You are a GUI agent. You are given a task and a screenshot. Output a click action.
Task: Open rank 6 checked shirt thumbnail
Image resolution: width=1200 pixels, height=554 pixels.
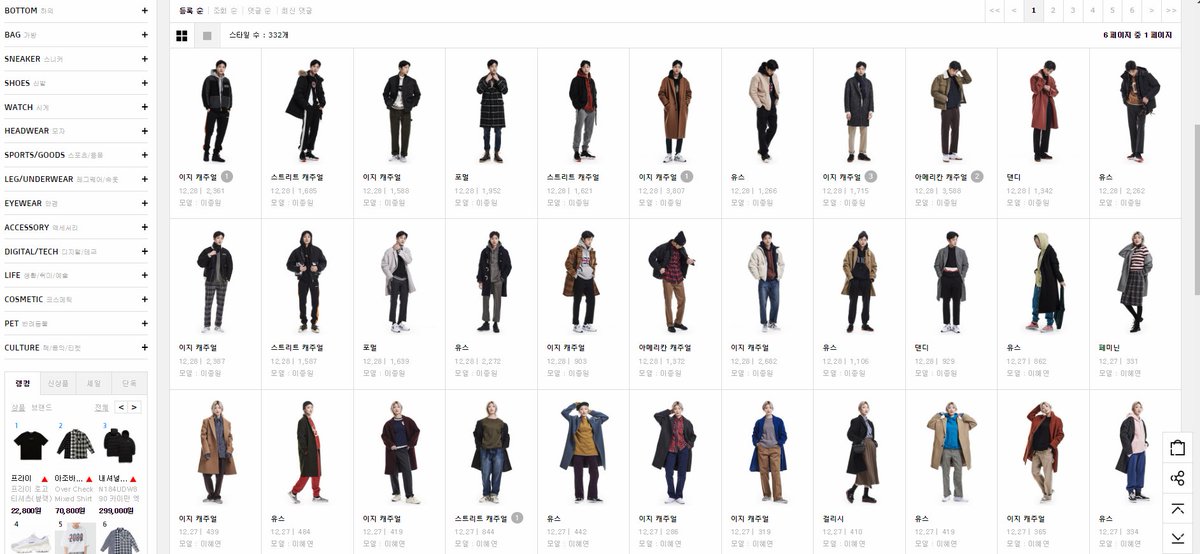point(120,542)
